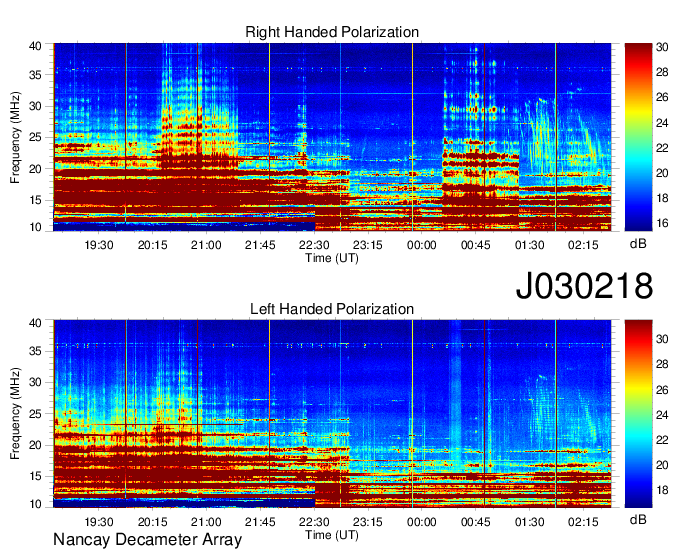Select the 00:00 time tick on Right Handed plot
The width and height of the screenshot is (680, 552).
coord(422,245)
